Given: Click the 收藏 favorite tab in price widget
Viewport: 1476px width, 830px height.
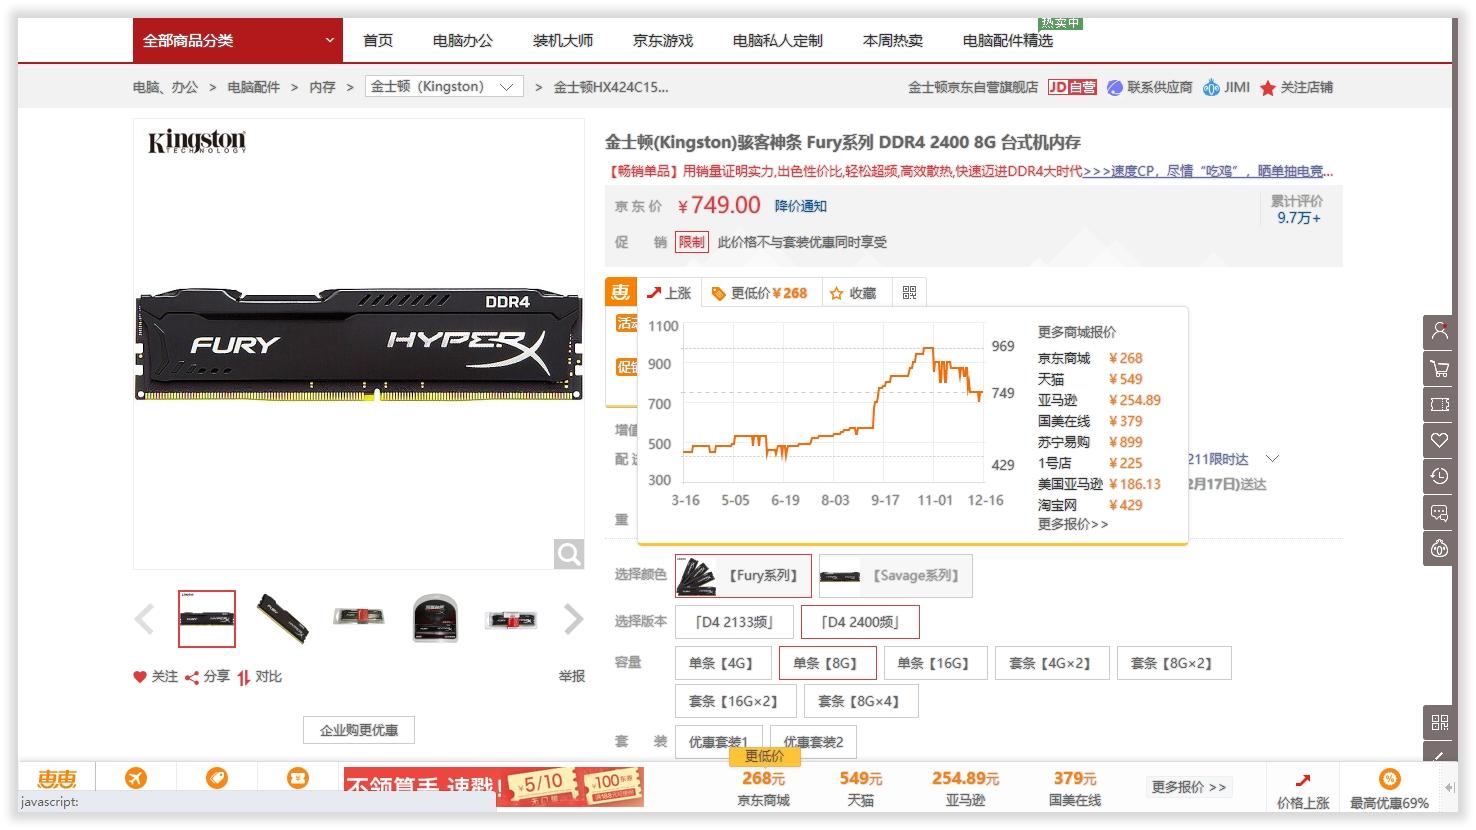Looking at the screenshot, I should pos(853,292).
